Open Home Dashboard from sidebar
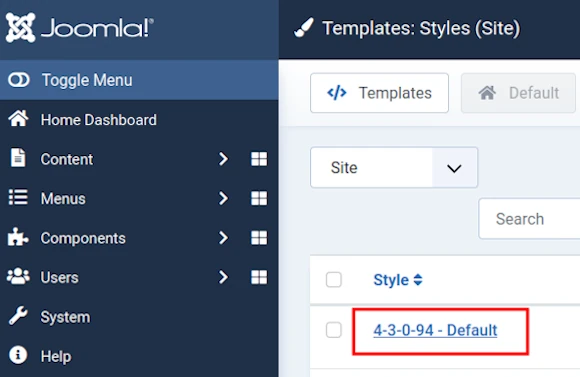 tap(98, 120)
